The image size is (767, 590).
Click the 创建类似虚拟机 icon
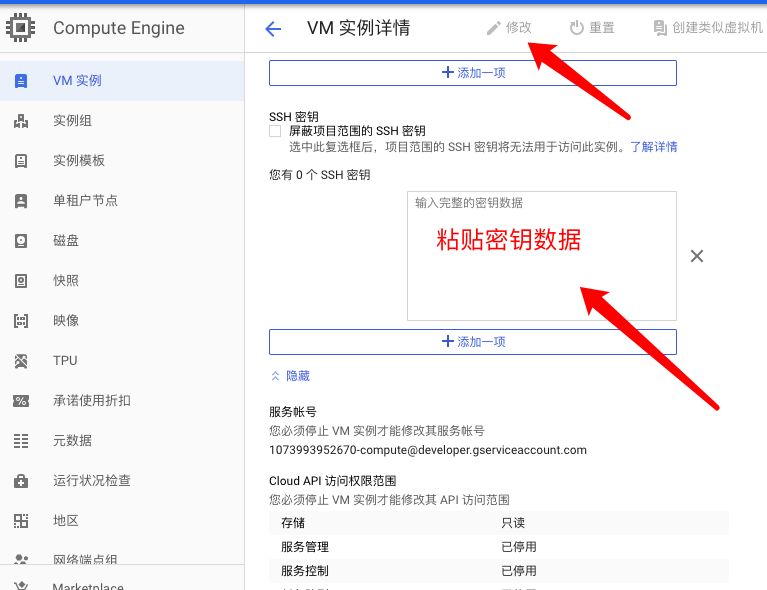[660, 28]
